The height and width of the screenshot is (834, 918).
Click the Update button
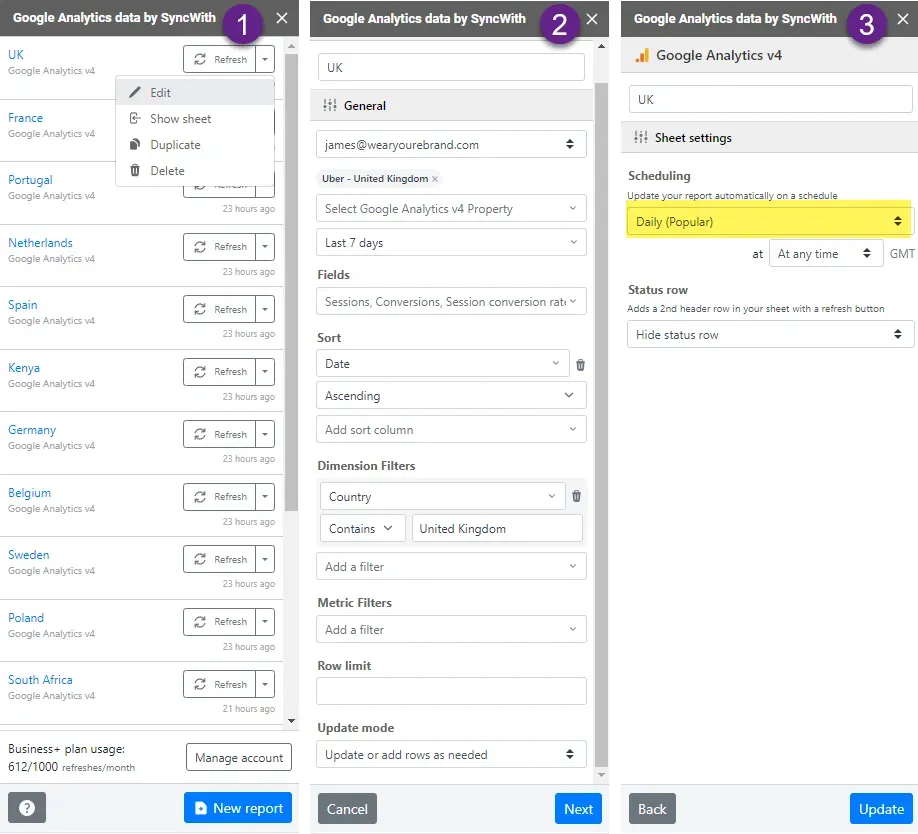tap(881, 809)
